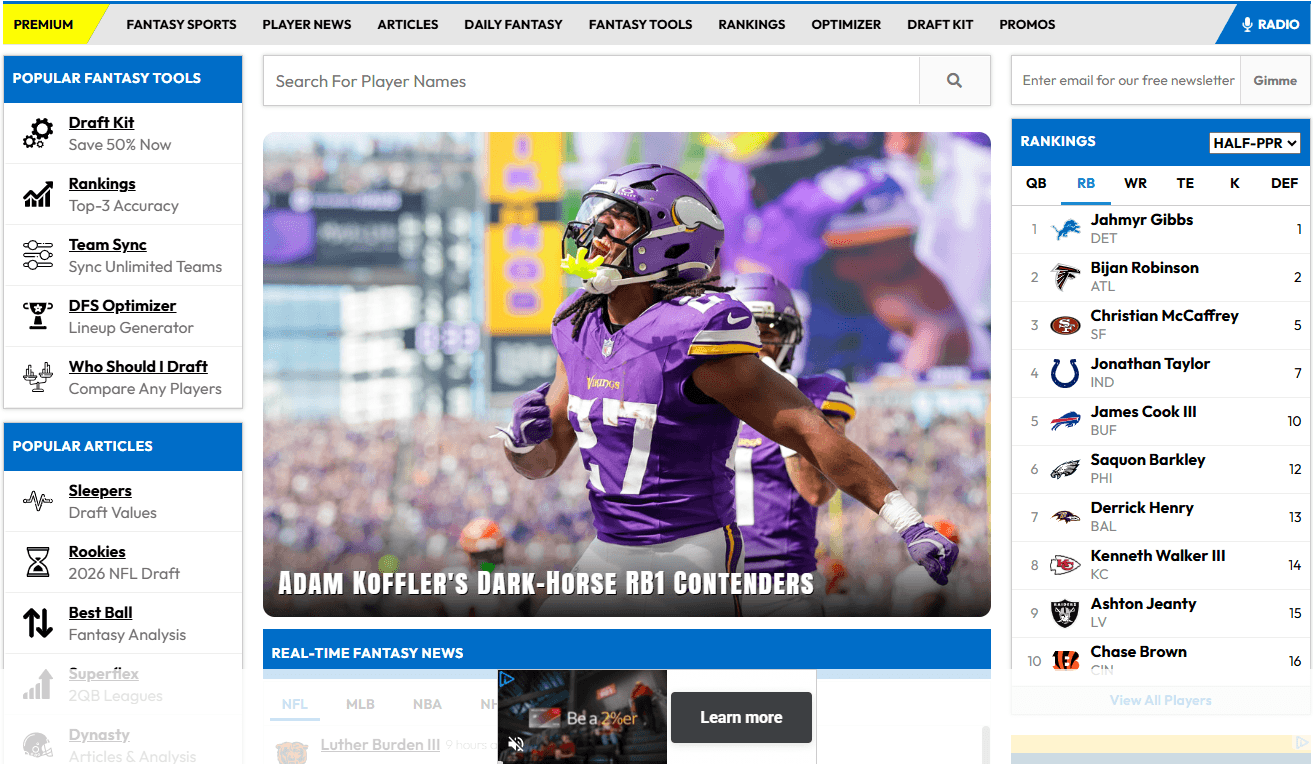Image resolution: width=1313 pixels, height=764 pixels.
Task: Click the Who Should I Draft scales icon
Action: [x=38, y=377]
